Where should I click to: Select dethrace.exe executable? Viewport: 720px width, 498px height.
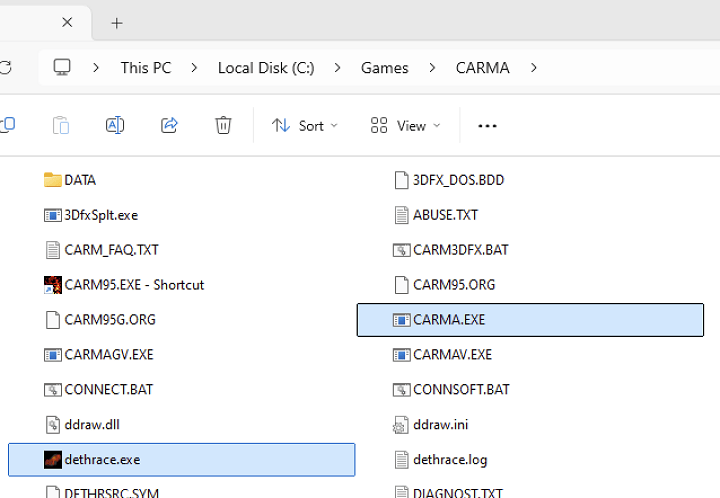[x=182, y=459]
